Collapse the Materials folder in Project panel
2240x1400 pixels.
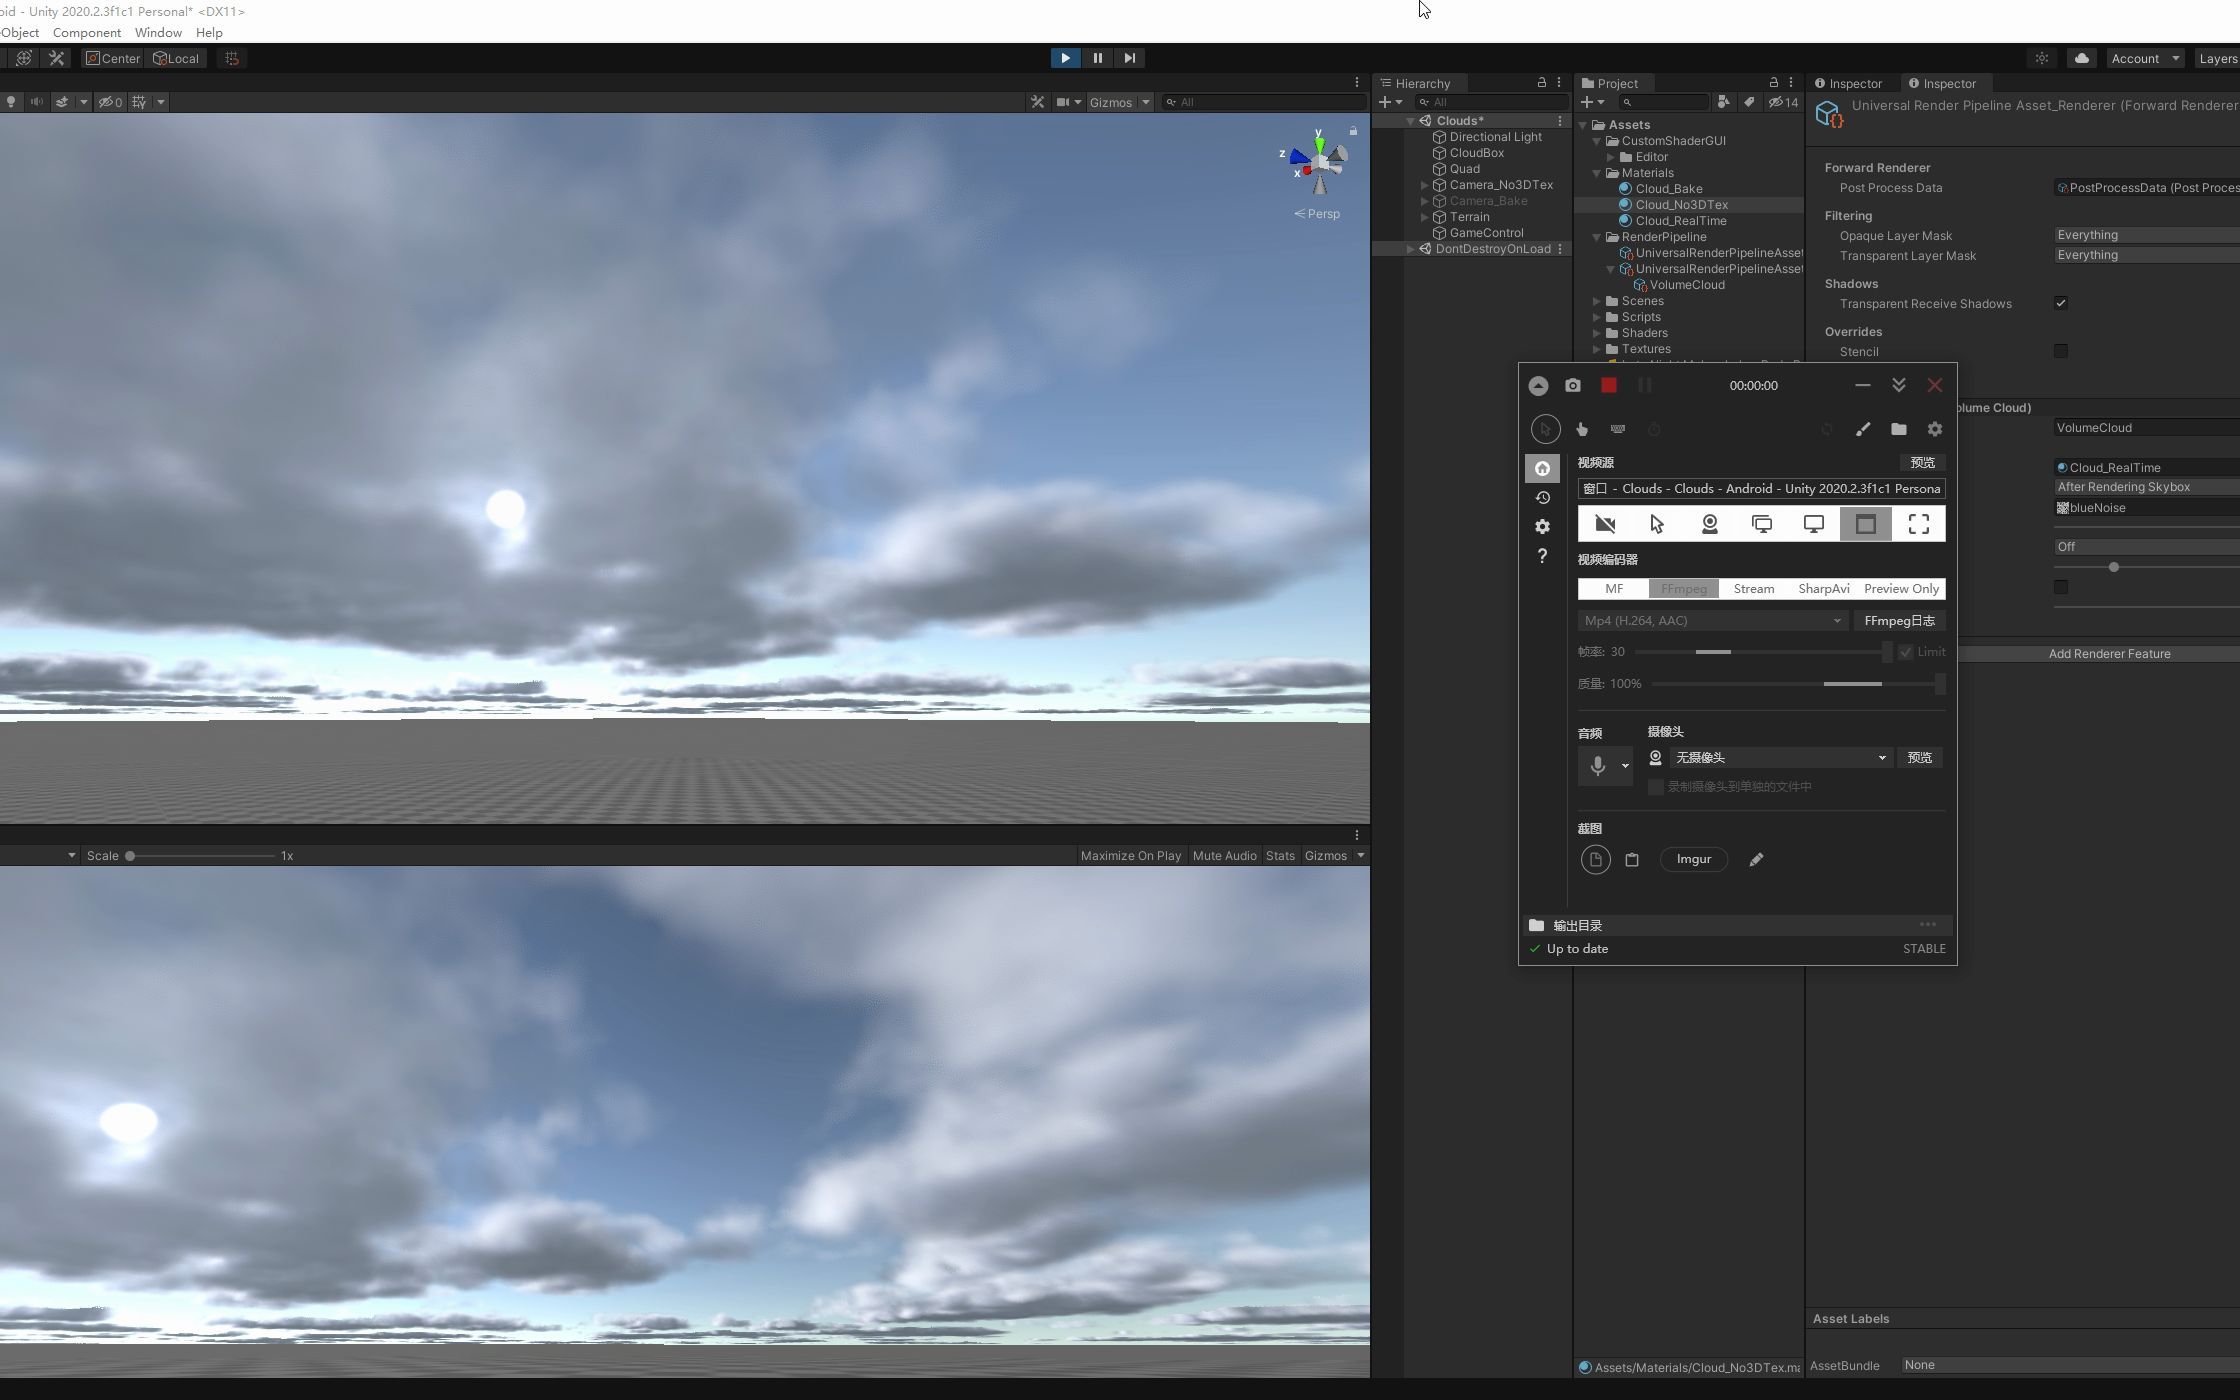(1596, 173)
